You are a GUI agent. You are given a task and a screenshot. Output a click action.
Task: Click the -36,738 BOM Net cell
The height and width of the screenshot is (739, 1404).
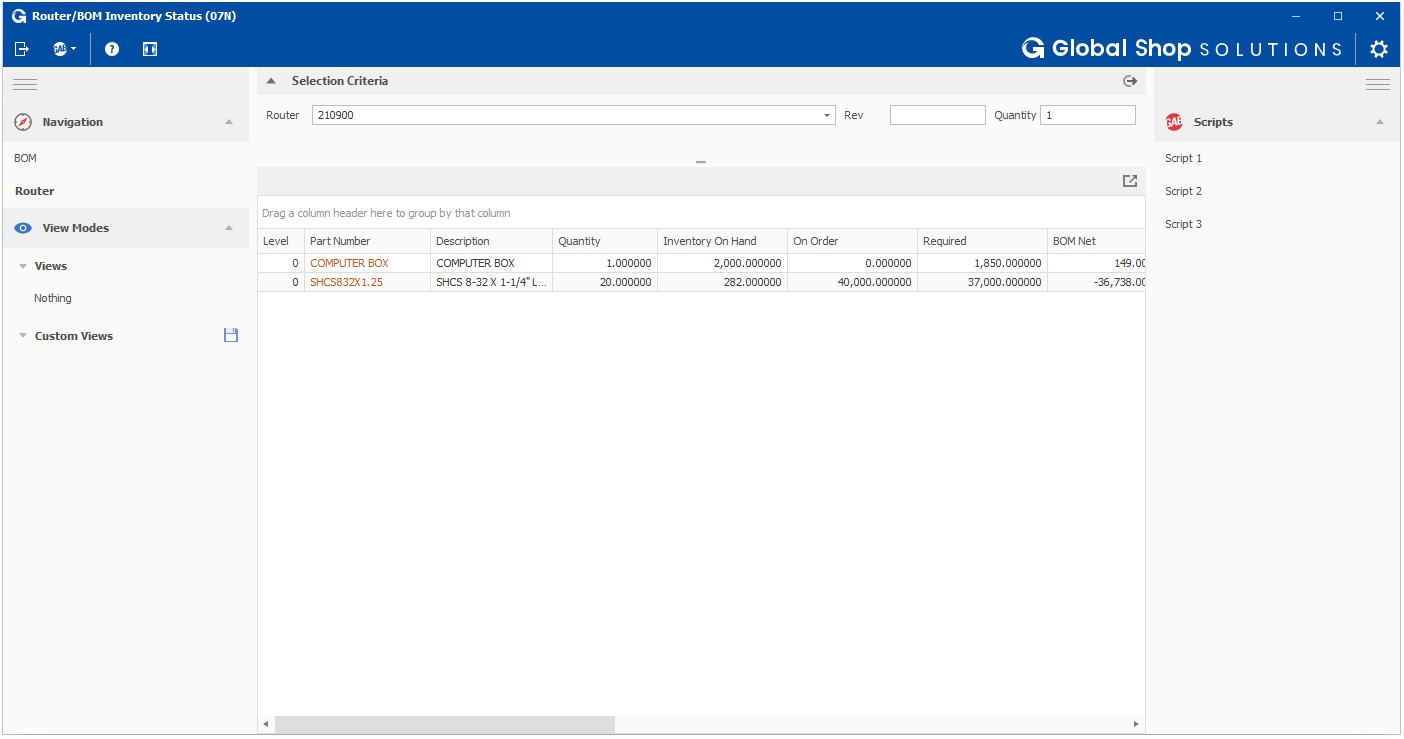coord(1096,282)
